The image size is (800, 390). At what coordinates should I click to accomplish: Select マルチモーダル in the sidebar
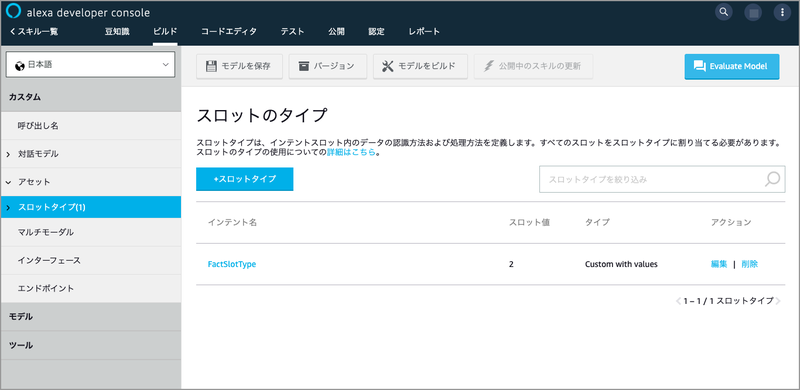point(90,232)
